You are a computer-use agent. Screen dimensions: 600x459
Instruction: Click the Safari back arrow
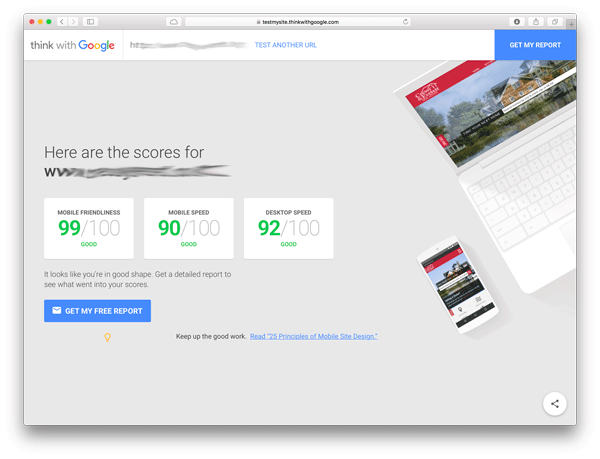(62, 22)
